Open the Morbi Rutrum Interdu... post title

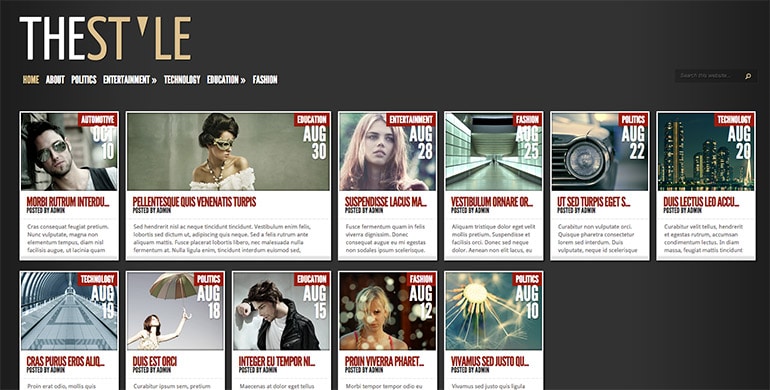(68, 202)
